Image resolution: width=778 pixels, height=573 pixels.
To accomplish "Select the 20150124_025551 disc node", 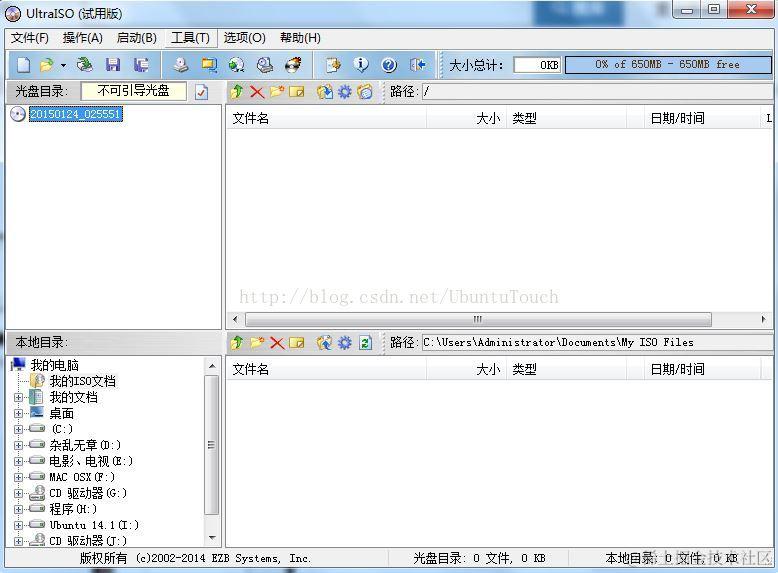I will click(x=75, y=114).
